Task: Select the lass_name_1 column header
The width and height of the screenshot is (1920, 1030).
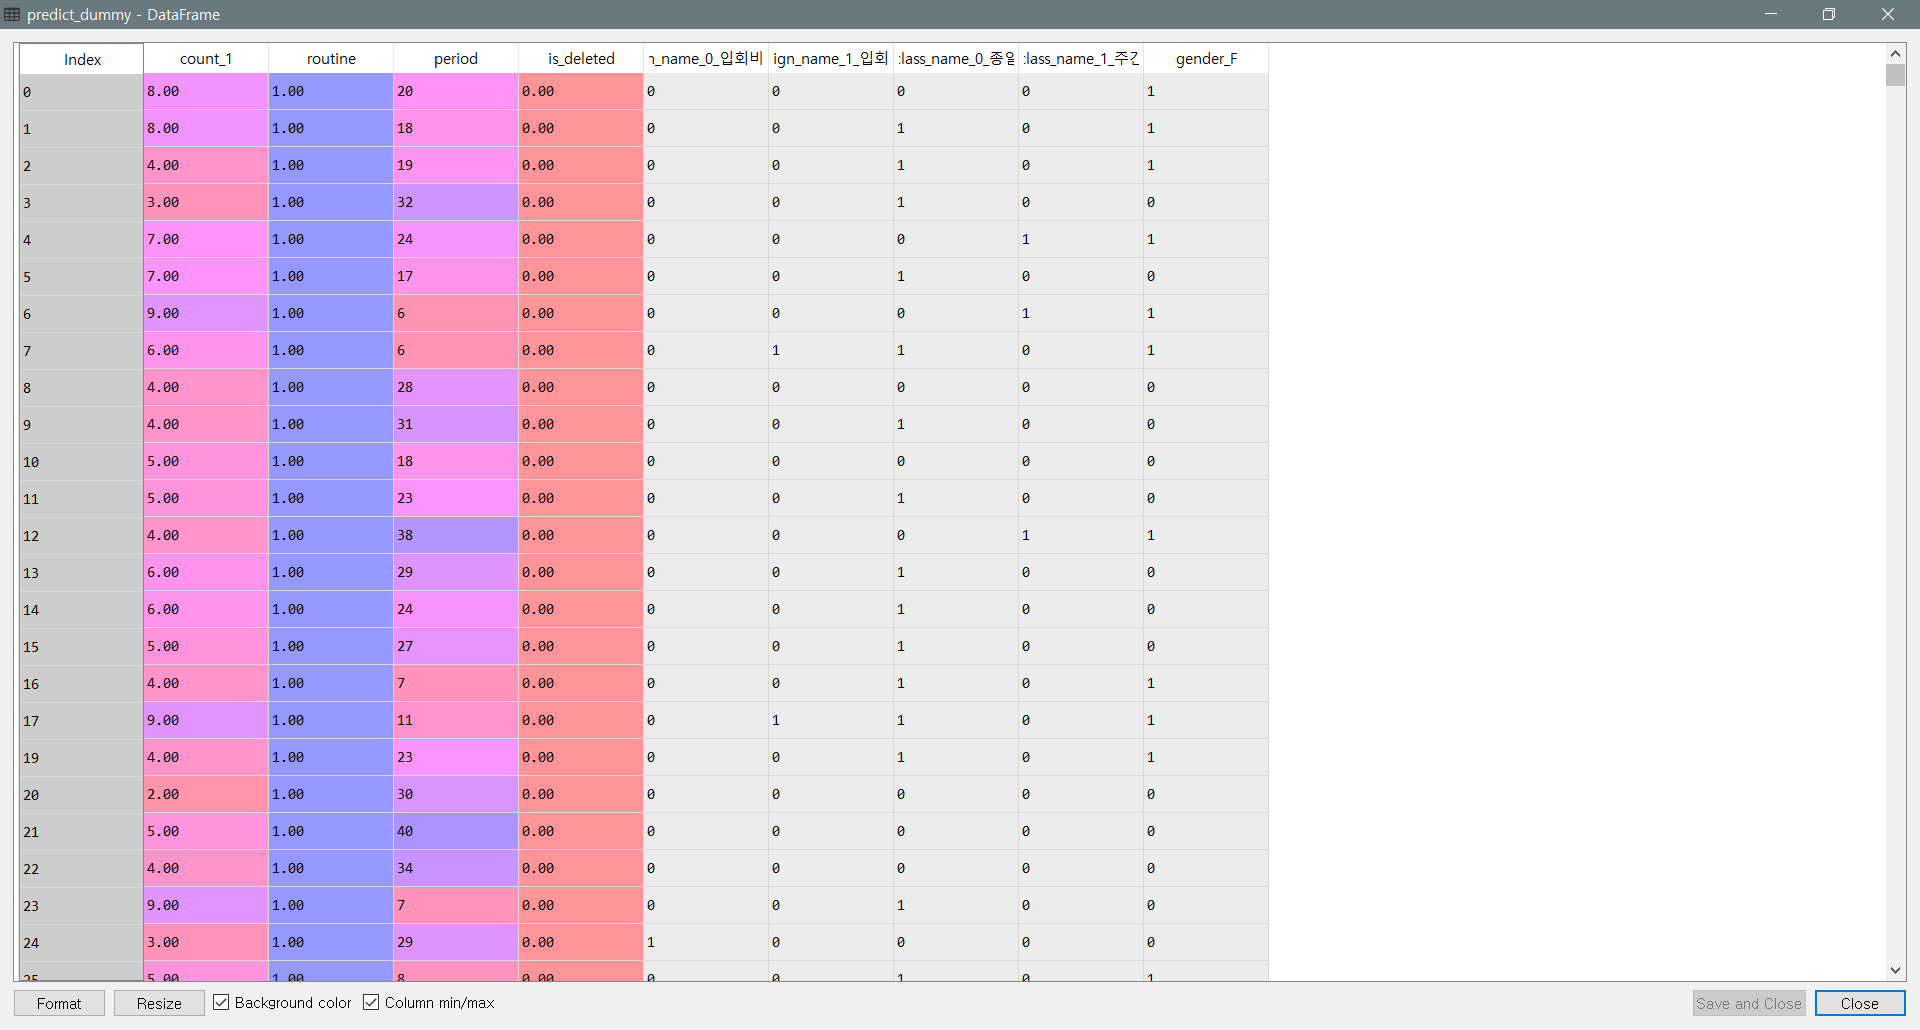Action: point(1081,59)
